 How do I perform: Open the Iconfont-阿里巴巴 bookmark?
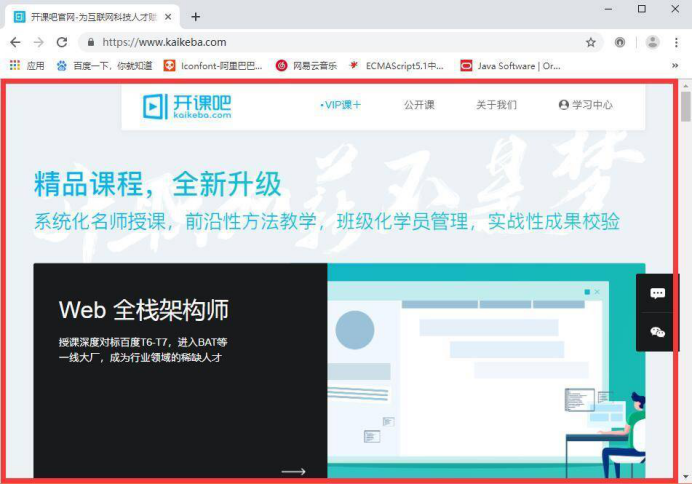tap(213, 66)
